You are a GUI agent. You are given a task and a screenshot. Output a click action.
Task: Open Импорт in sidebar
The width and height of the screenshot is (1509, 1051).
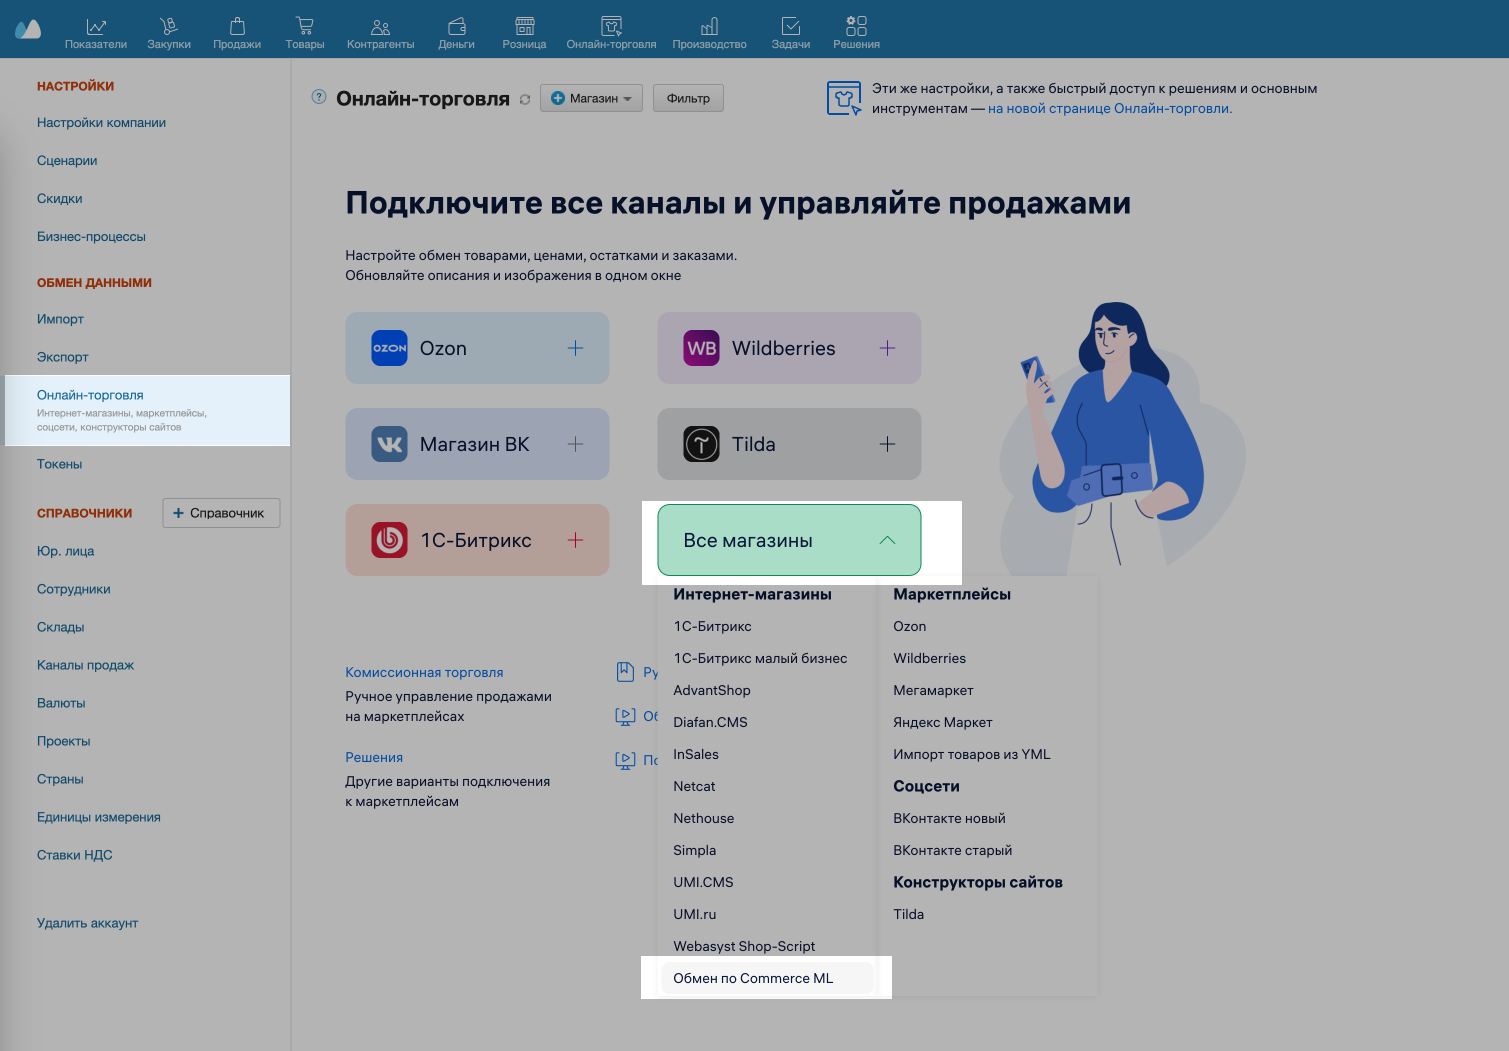[60, 318]
